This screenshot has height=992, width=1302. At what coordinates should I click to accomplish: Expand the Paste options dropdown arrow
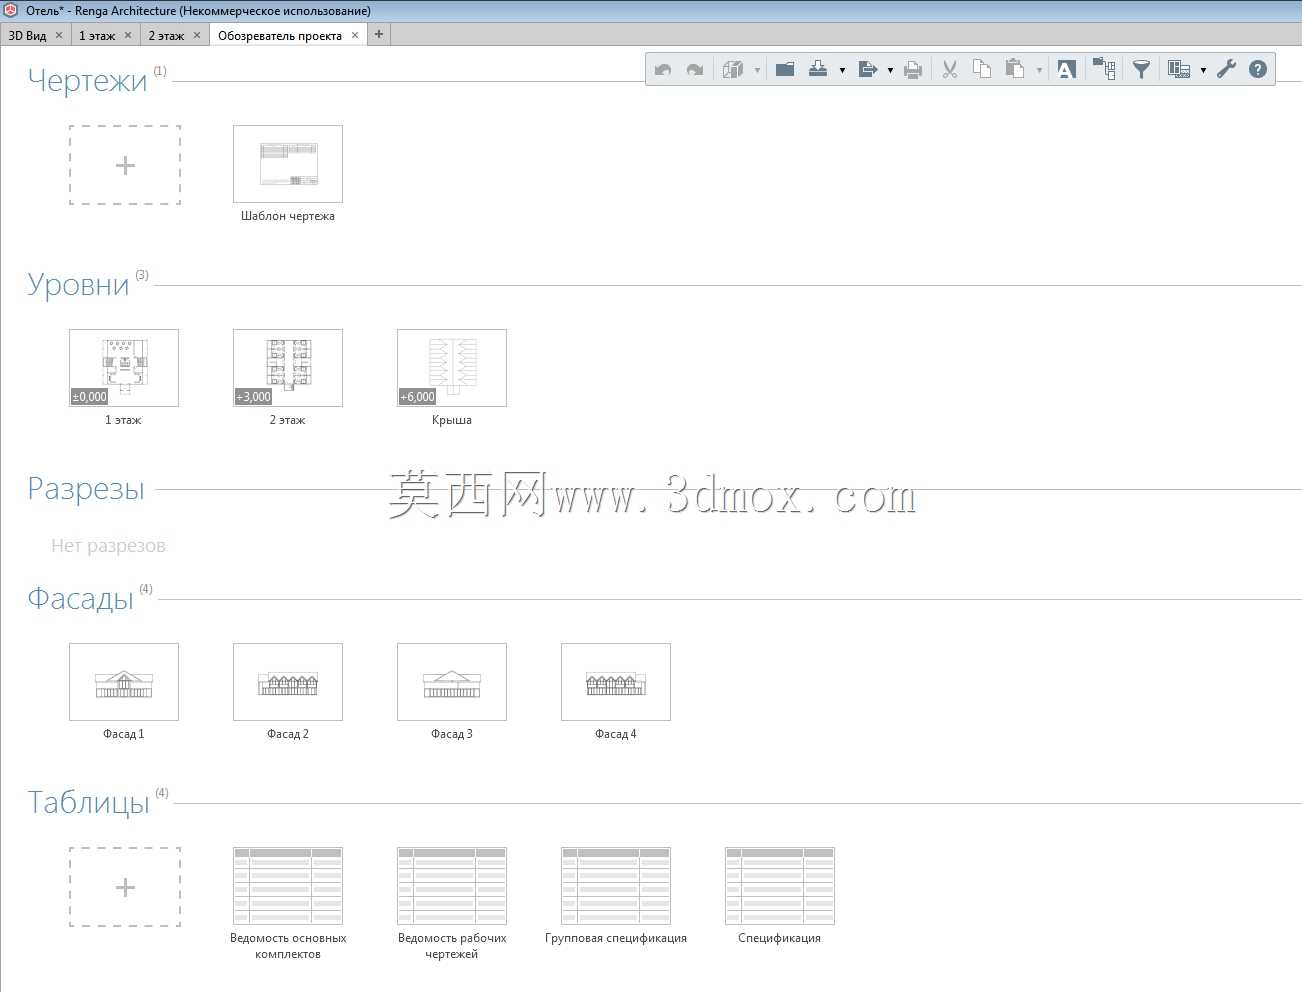click(1039, 70)
